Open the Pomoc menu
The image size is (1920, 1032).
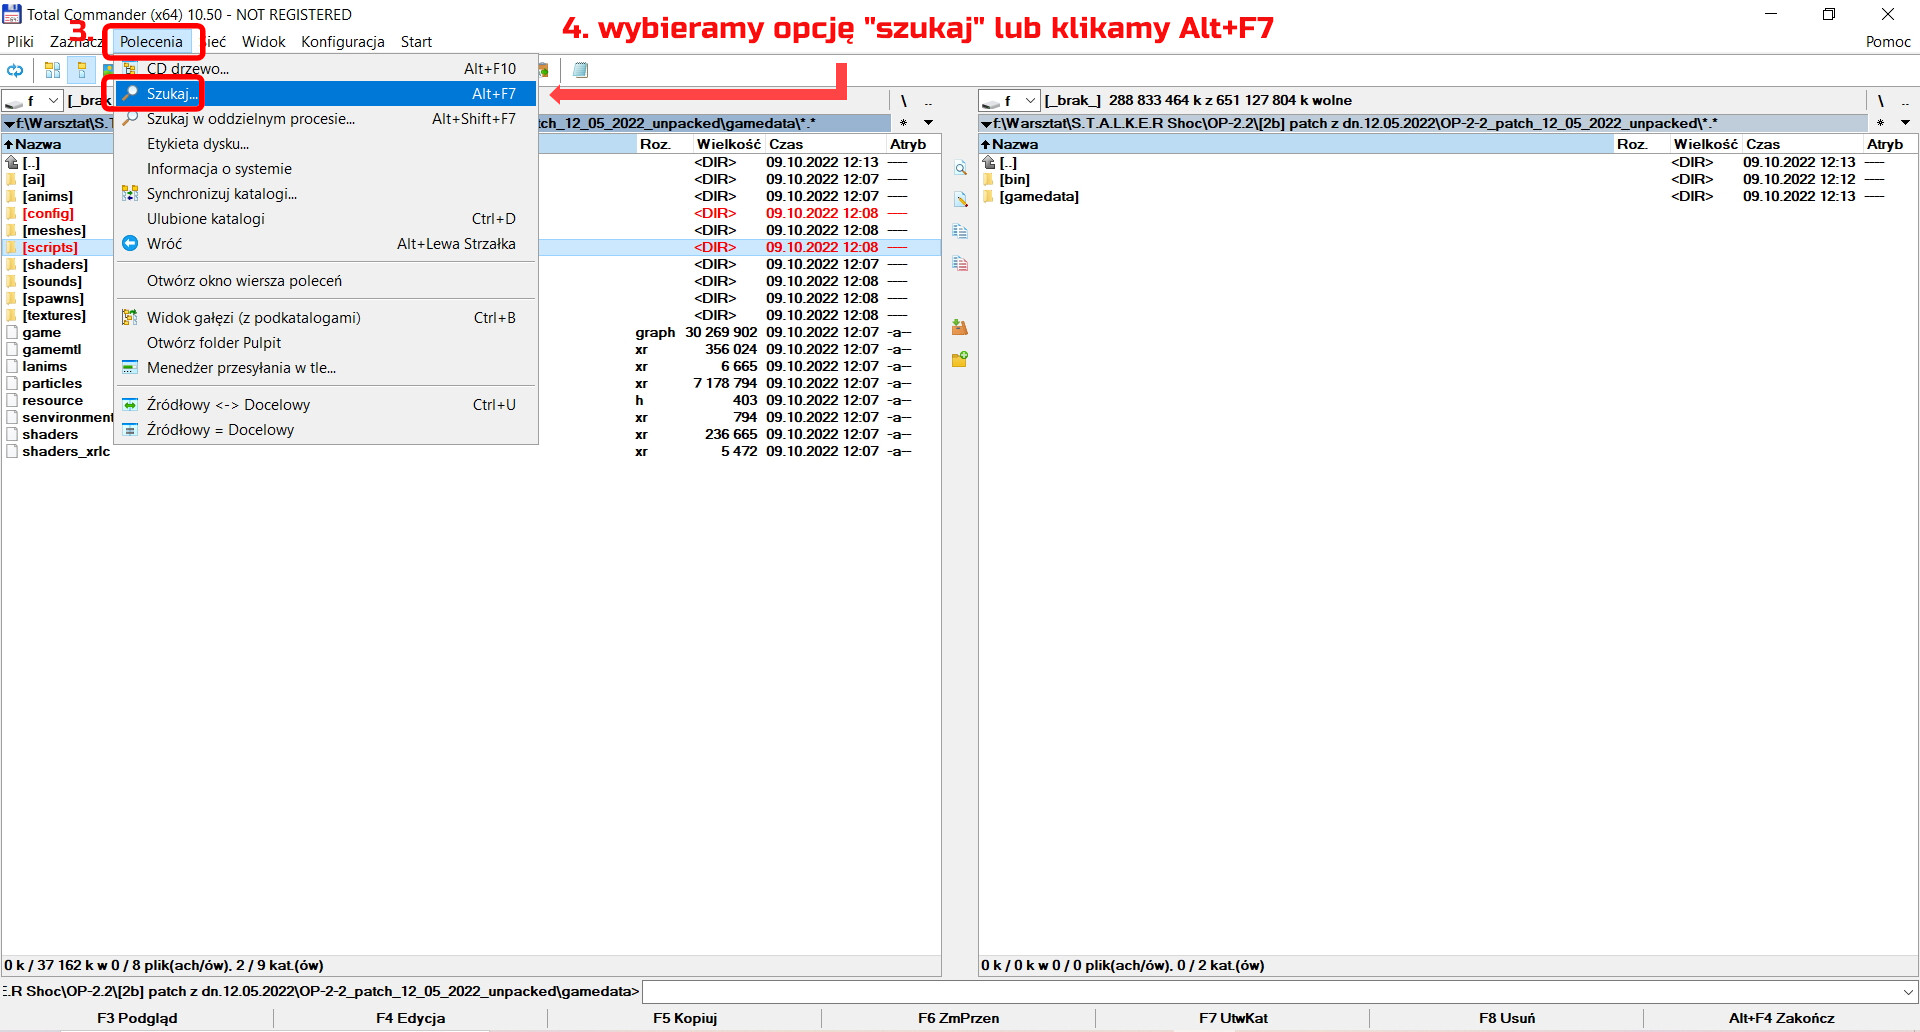(1888, 42)
